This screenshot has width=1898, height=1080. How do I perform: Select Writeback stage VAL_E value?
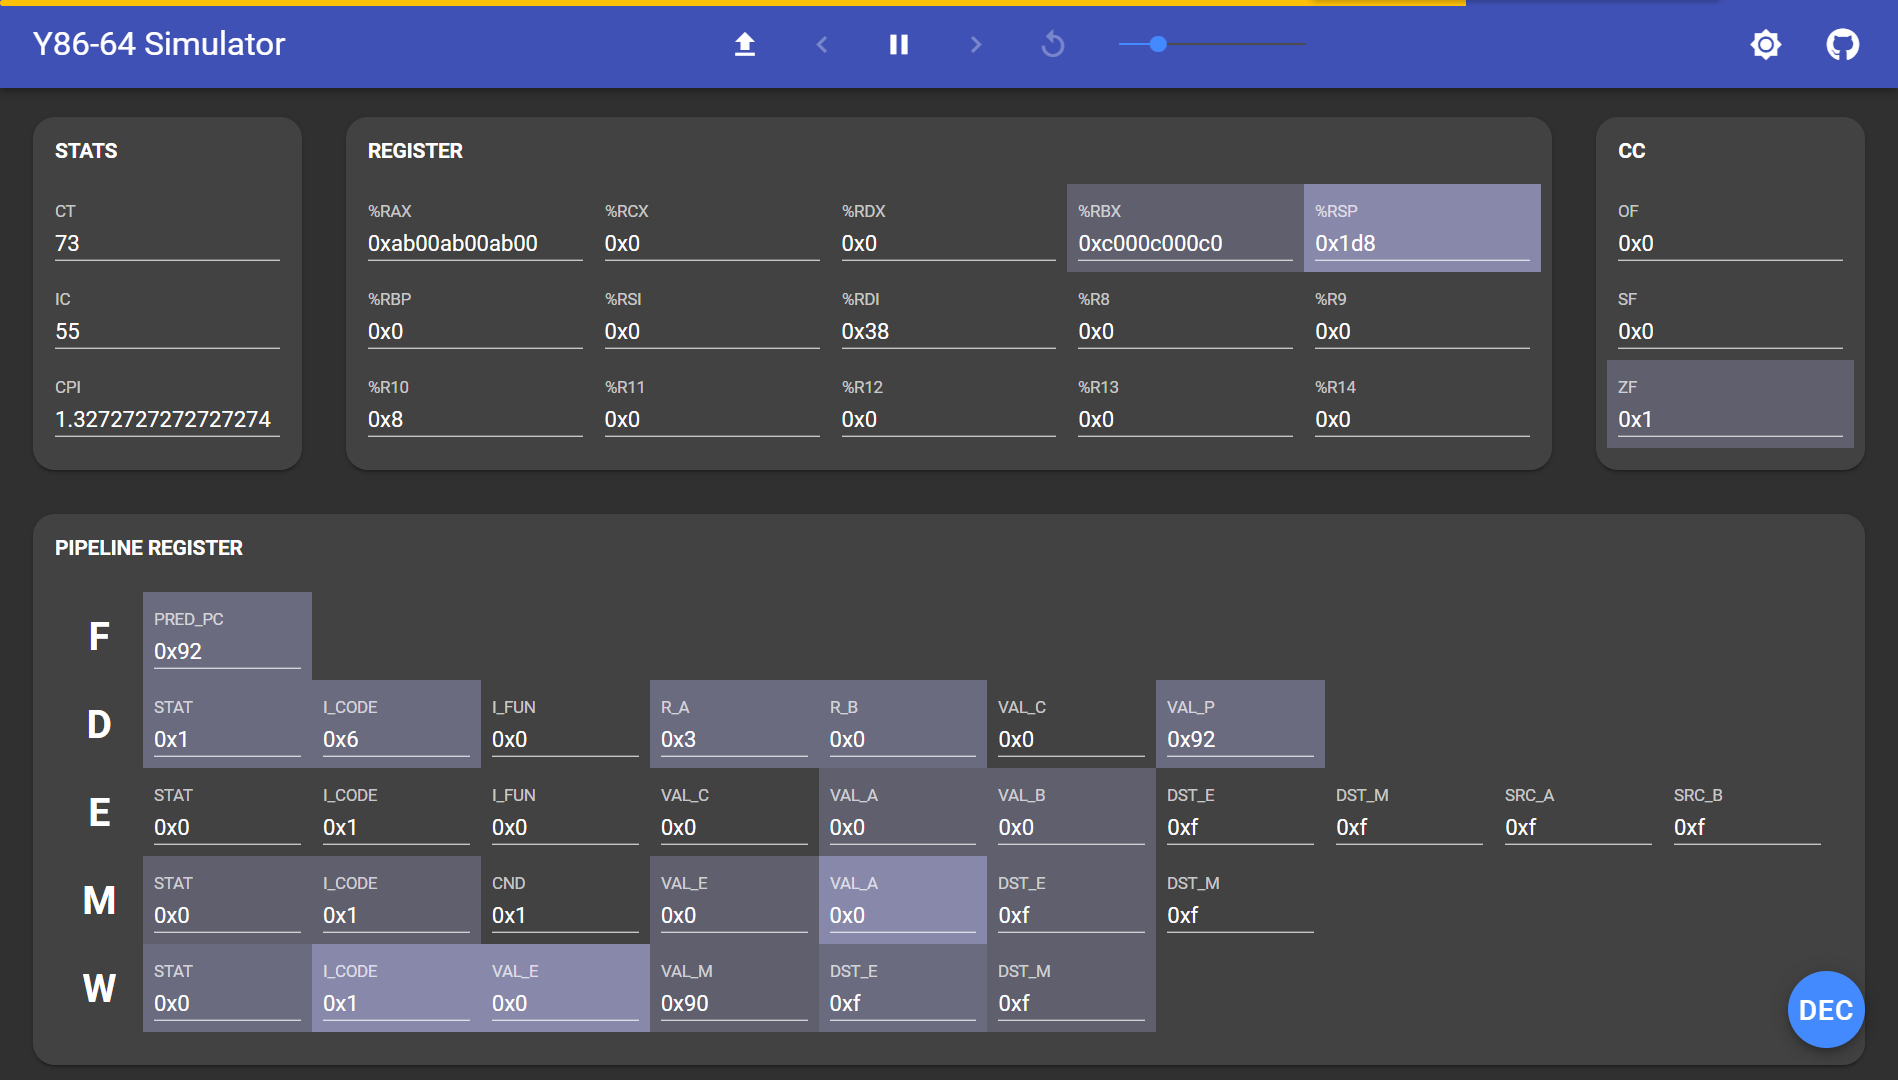(x=565, y=1004)
